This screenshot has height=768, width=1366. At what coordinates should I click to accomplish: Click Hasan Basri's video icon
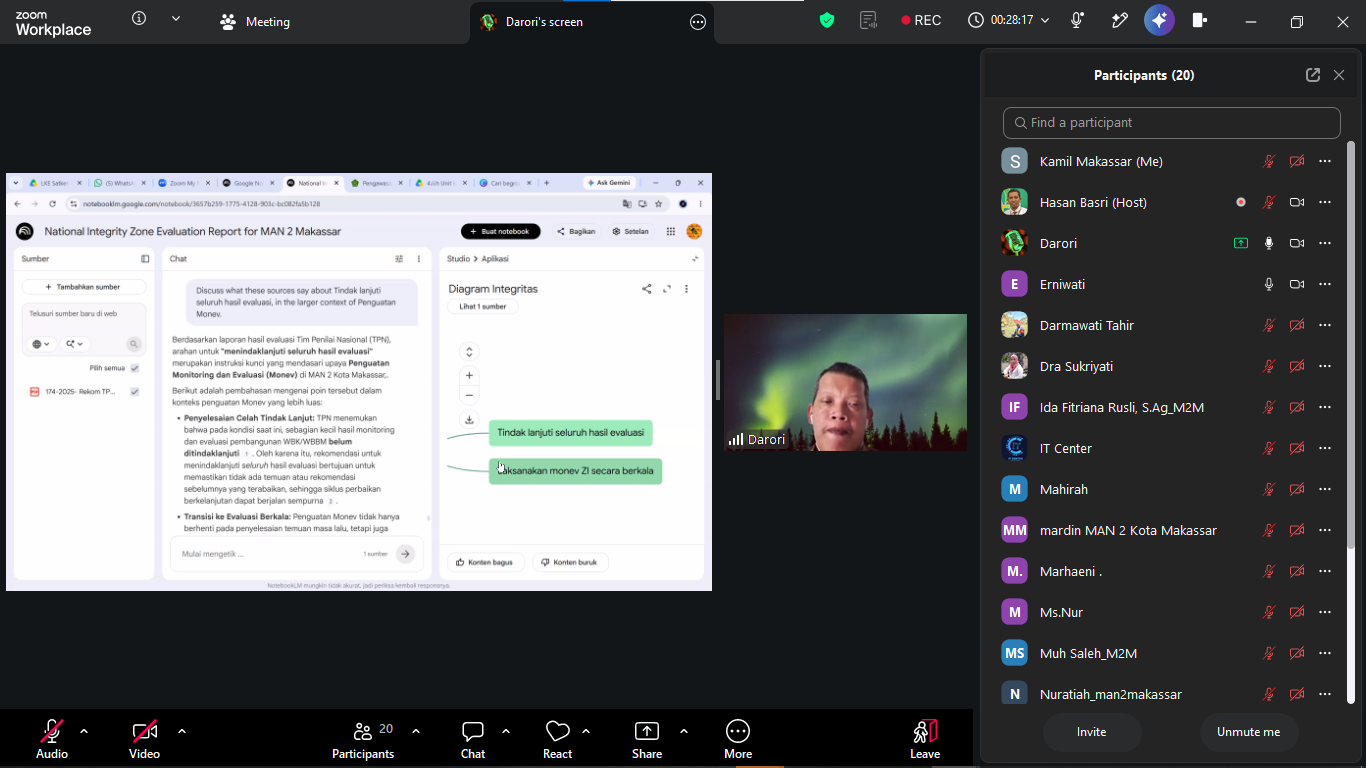1297,202
